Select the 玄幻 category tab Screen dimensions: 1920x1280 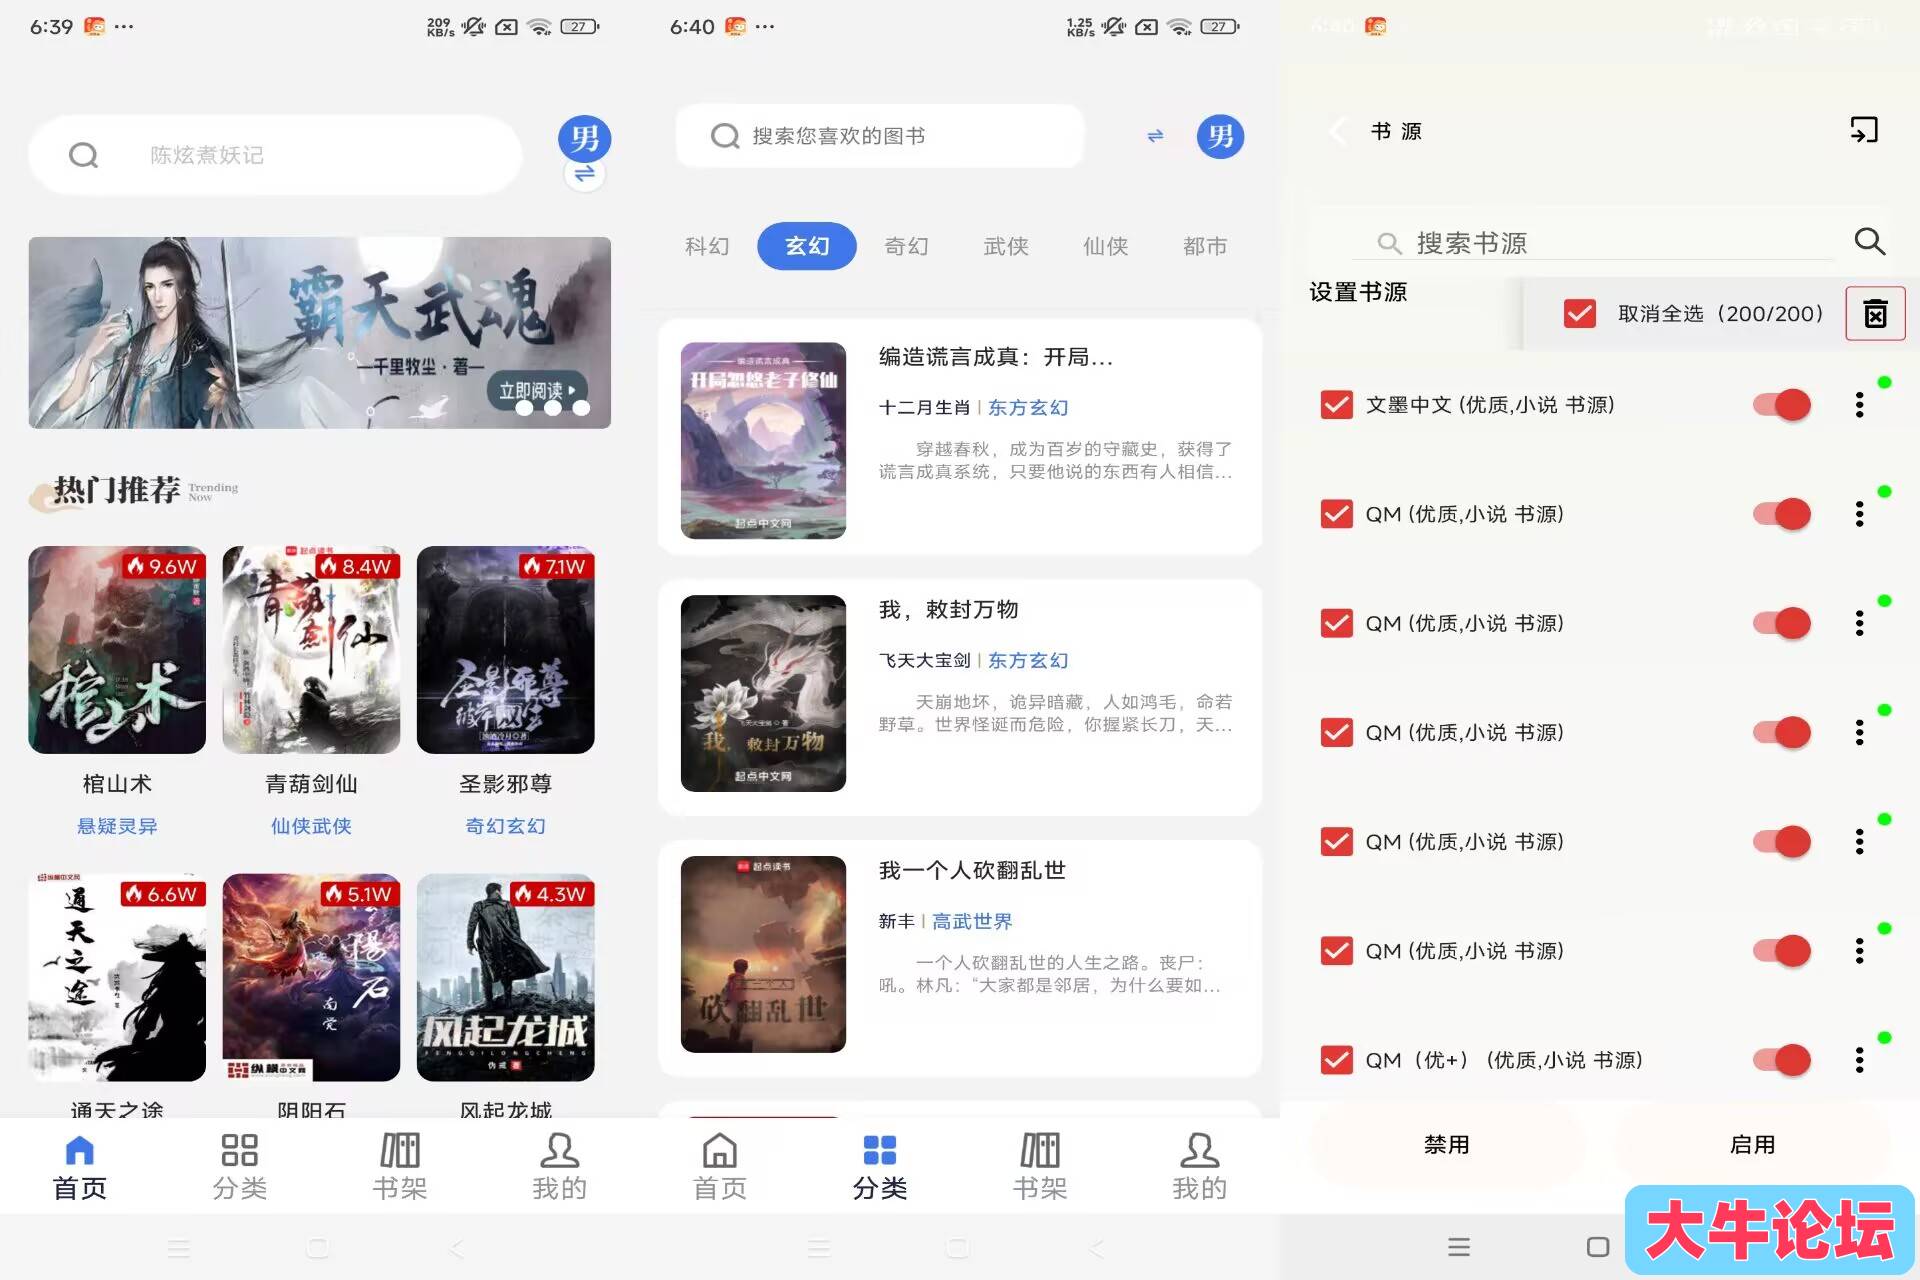tap(807, 246)
